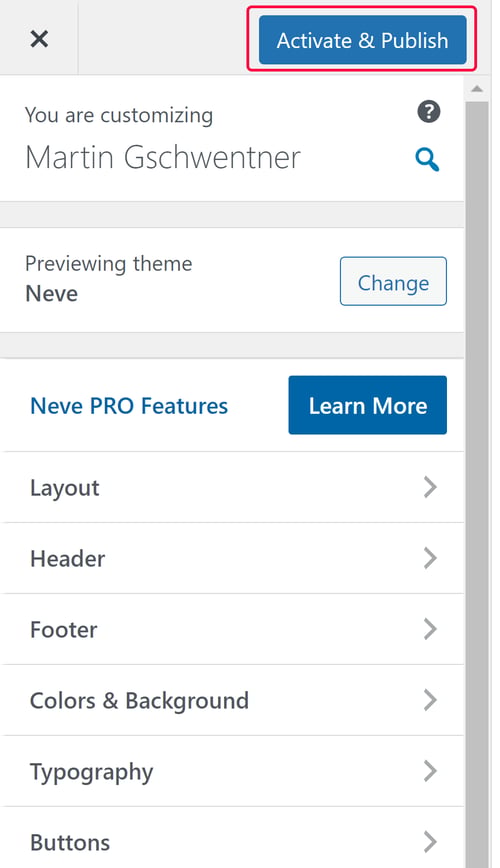Viewport: 500px width, 868px height.
Task: Expand Header using its chevron arrow
Action: point(430,559)
